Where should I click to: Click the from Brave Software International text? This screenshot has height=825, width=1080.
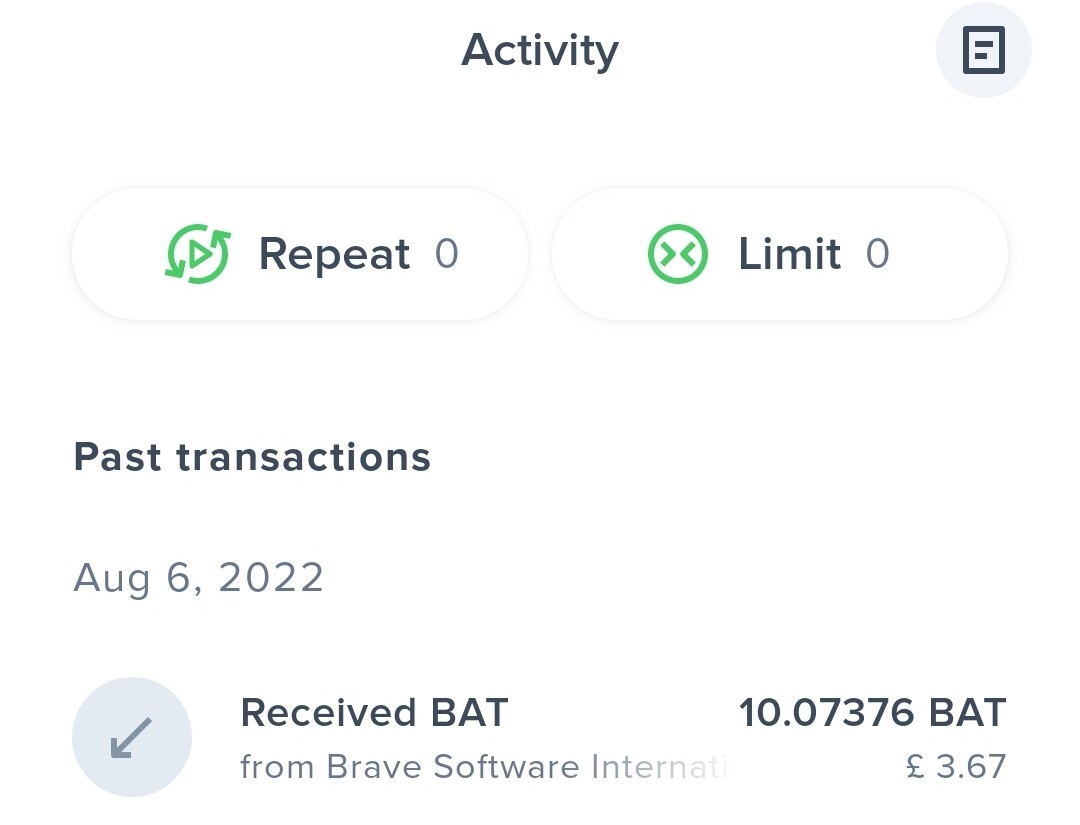486,768
